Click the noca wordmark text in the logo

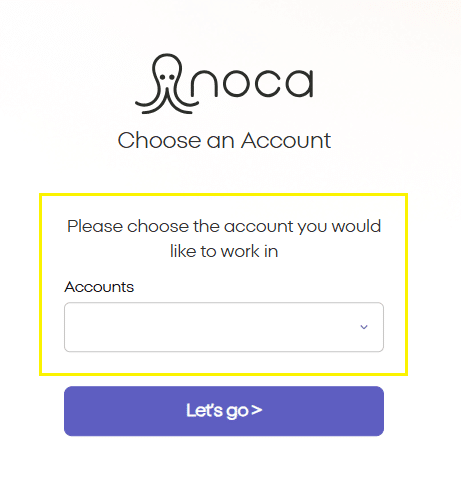coord(252,83)
